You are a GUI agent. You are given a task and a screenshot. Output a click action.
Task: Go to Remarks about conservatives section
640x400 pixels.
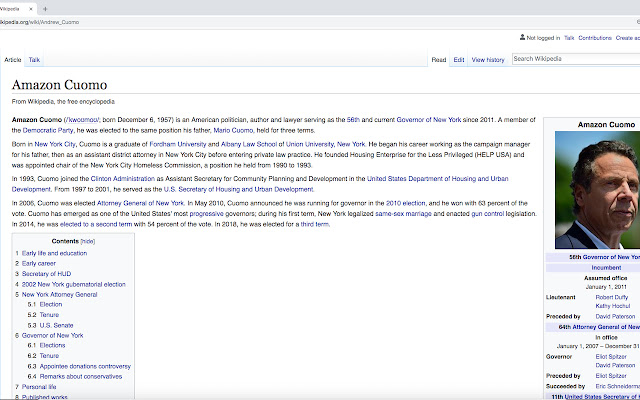pos(81,376)
